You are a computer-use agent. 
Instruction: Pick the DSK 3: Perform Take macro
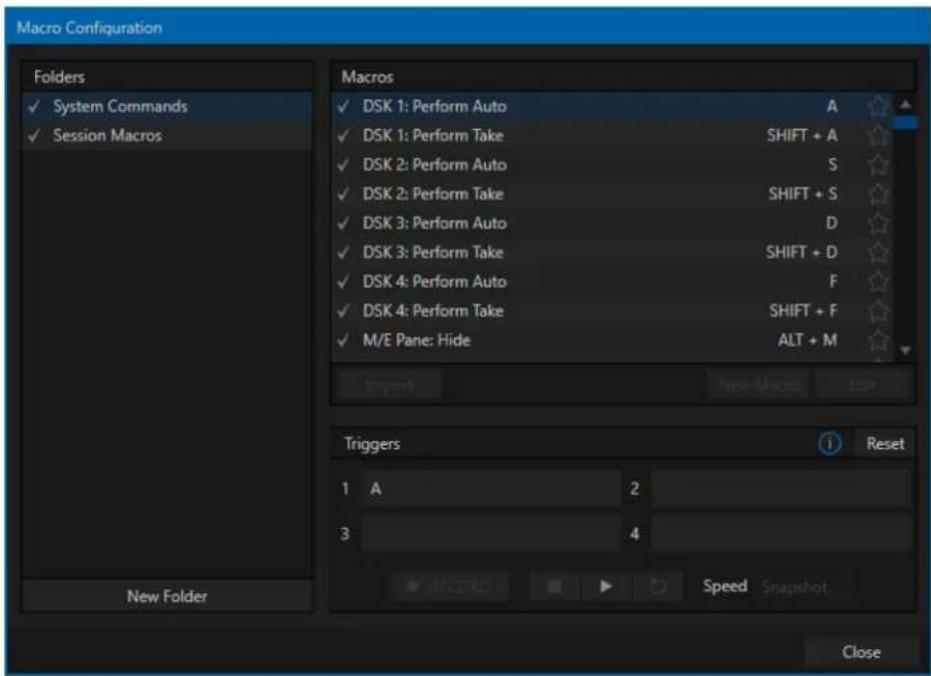click(612, 252)
